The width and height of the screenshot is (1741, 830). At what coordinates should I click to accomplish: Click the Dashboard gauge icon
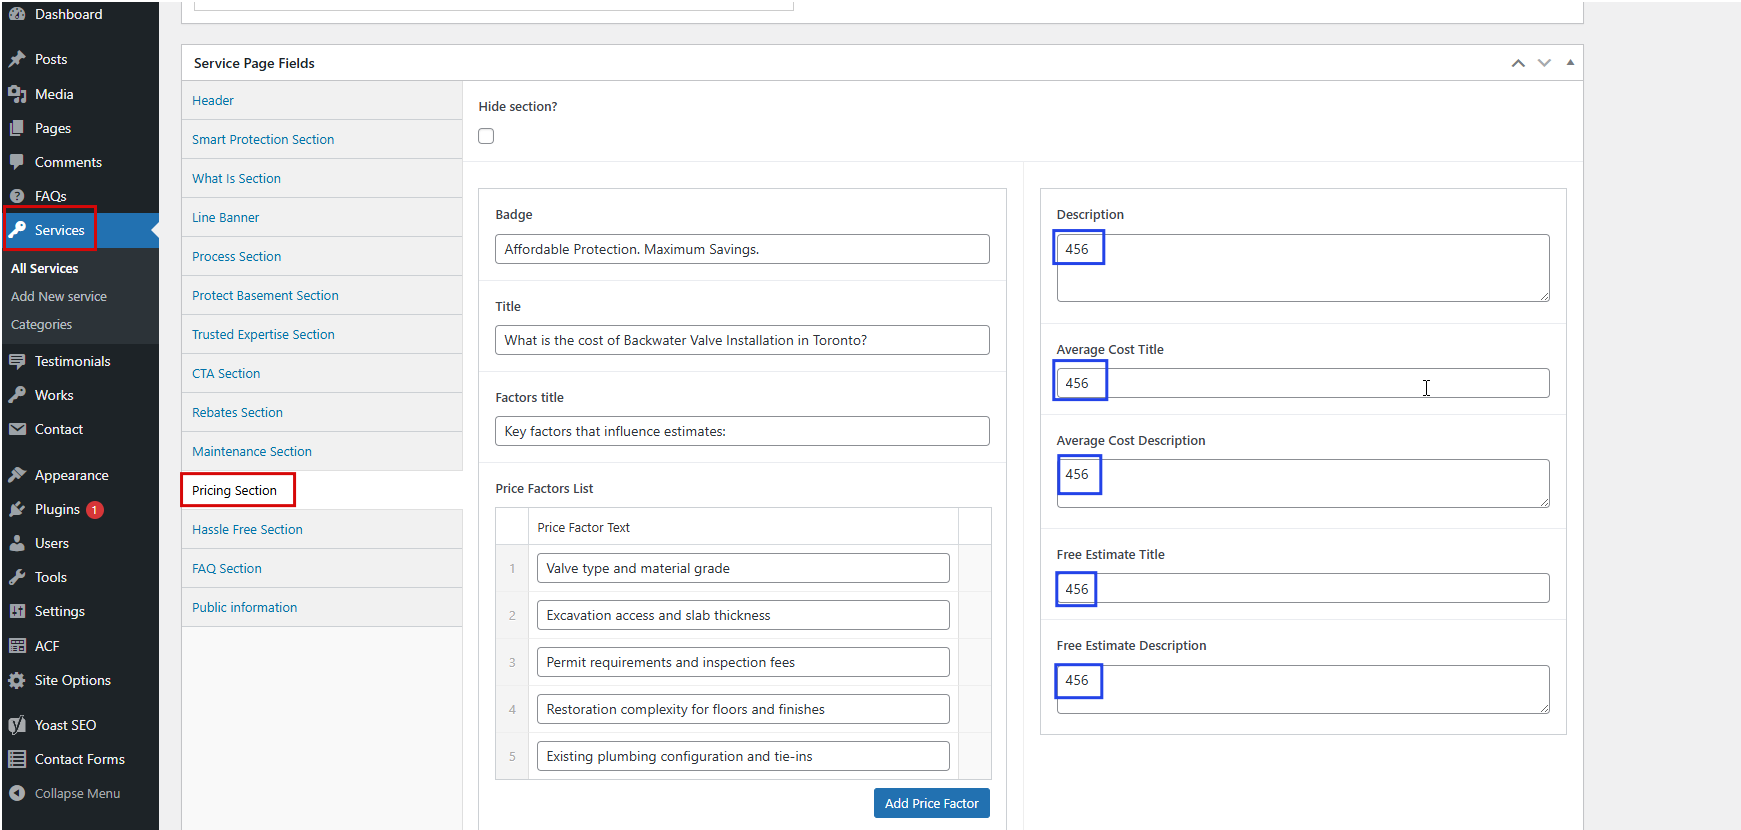pos(17,14)
